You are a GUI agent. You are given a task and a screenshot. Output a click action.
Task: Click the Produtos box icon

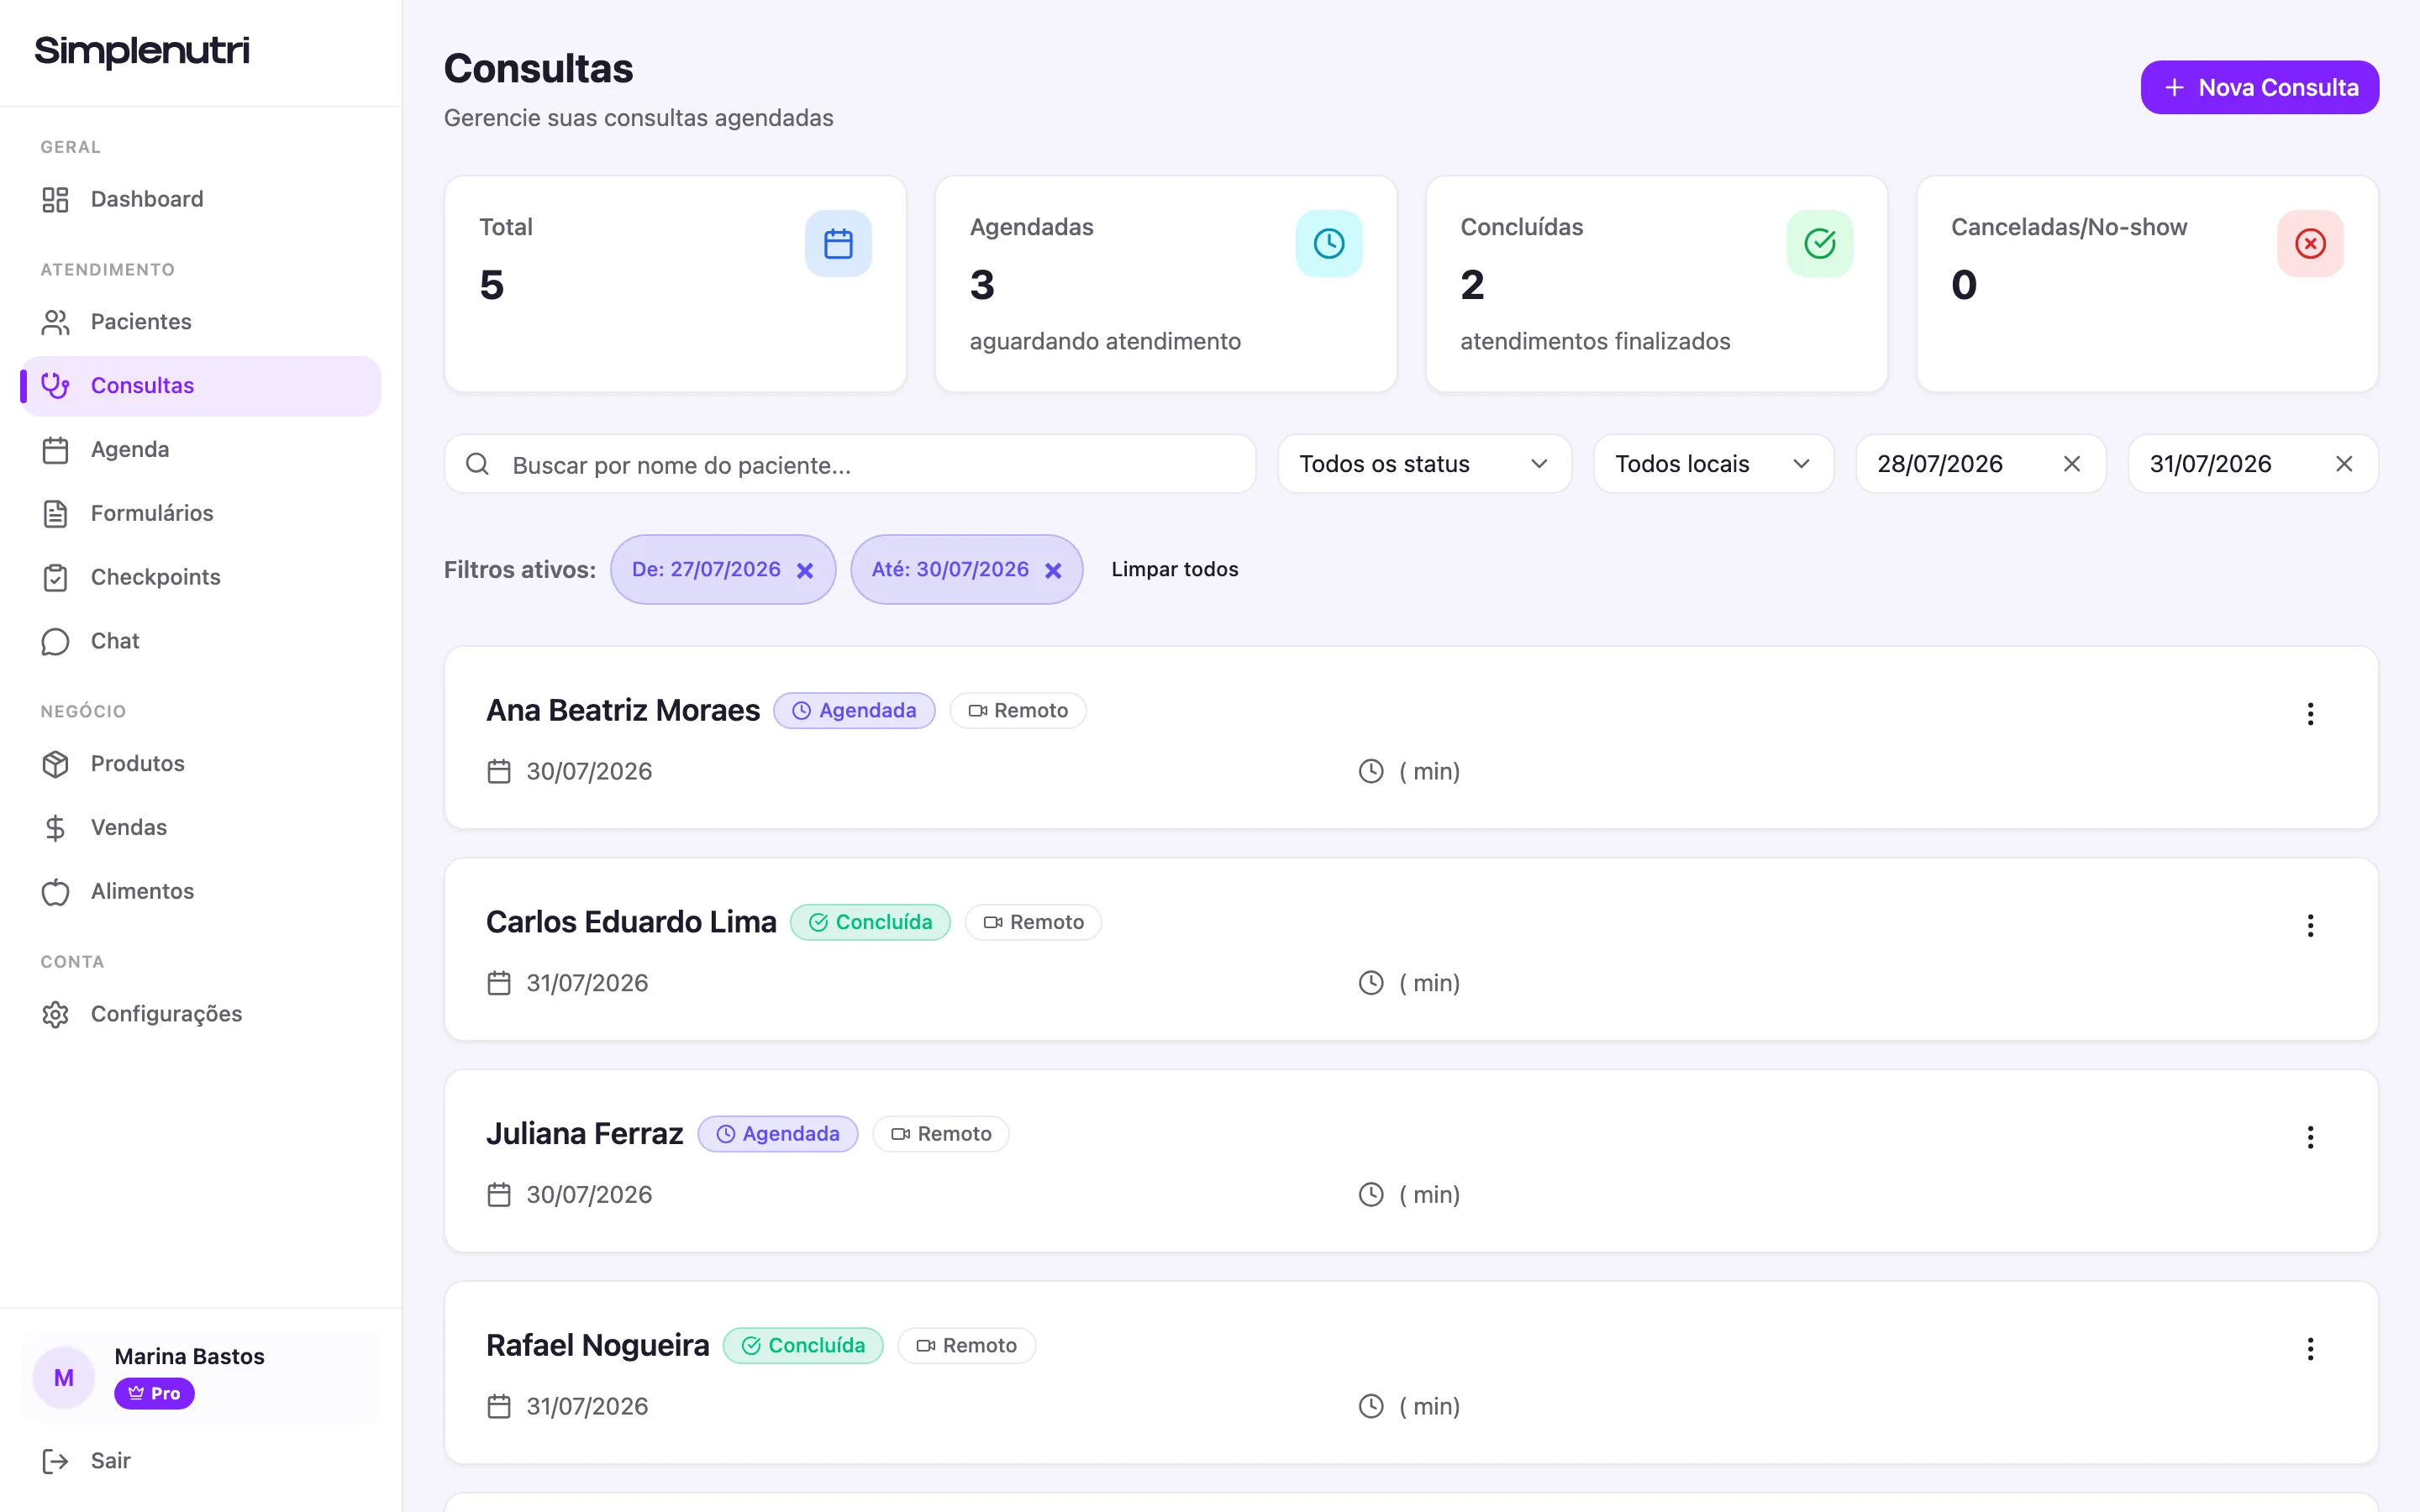point(55,764)
